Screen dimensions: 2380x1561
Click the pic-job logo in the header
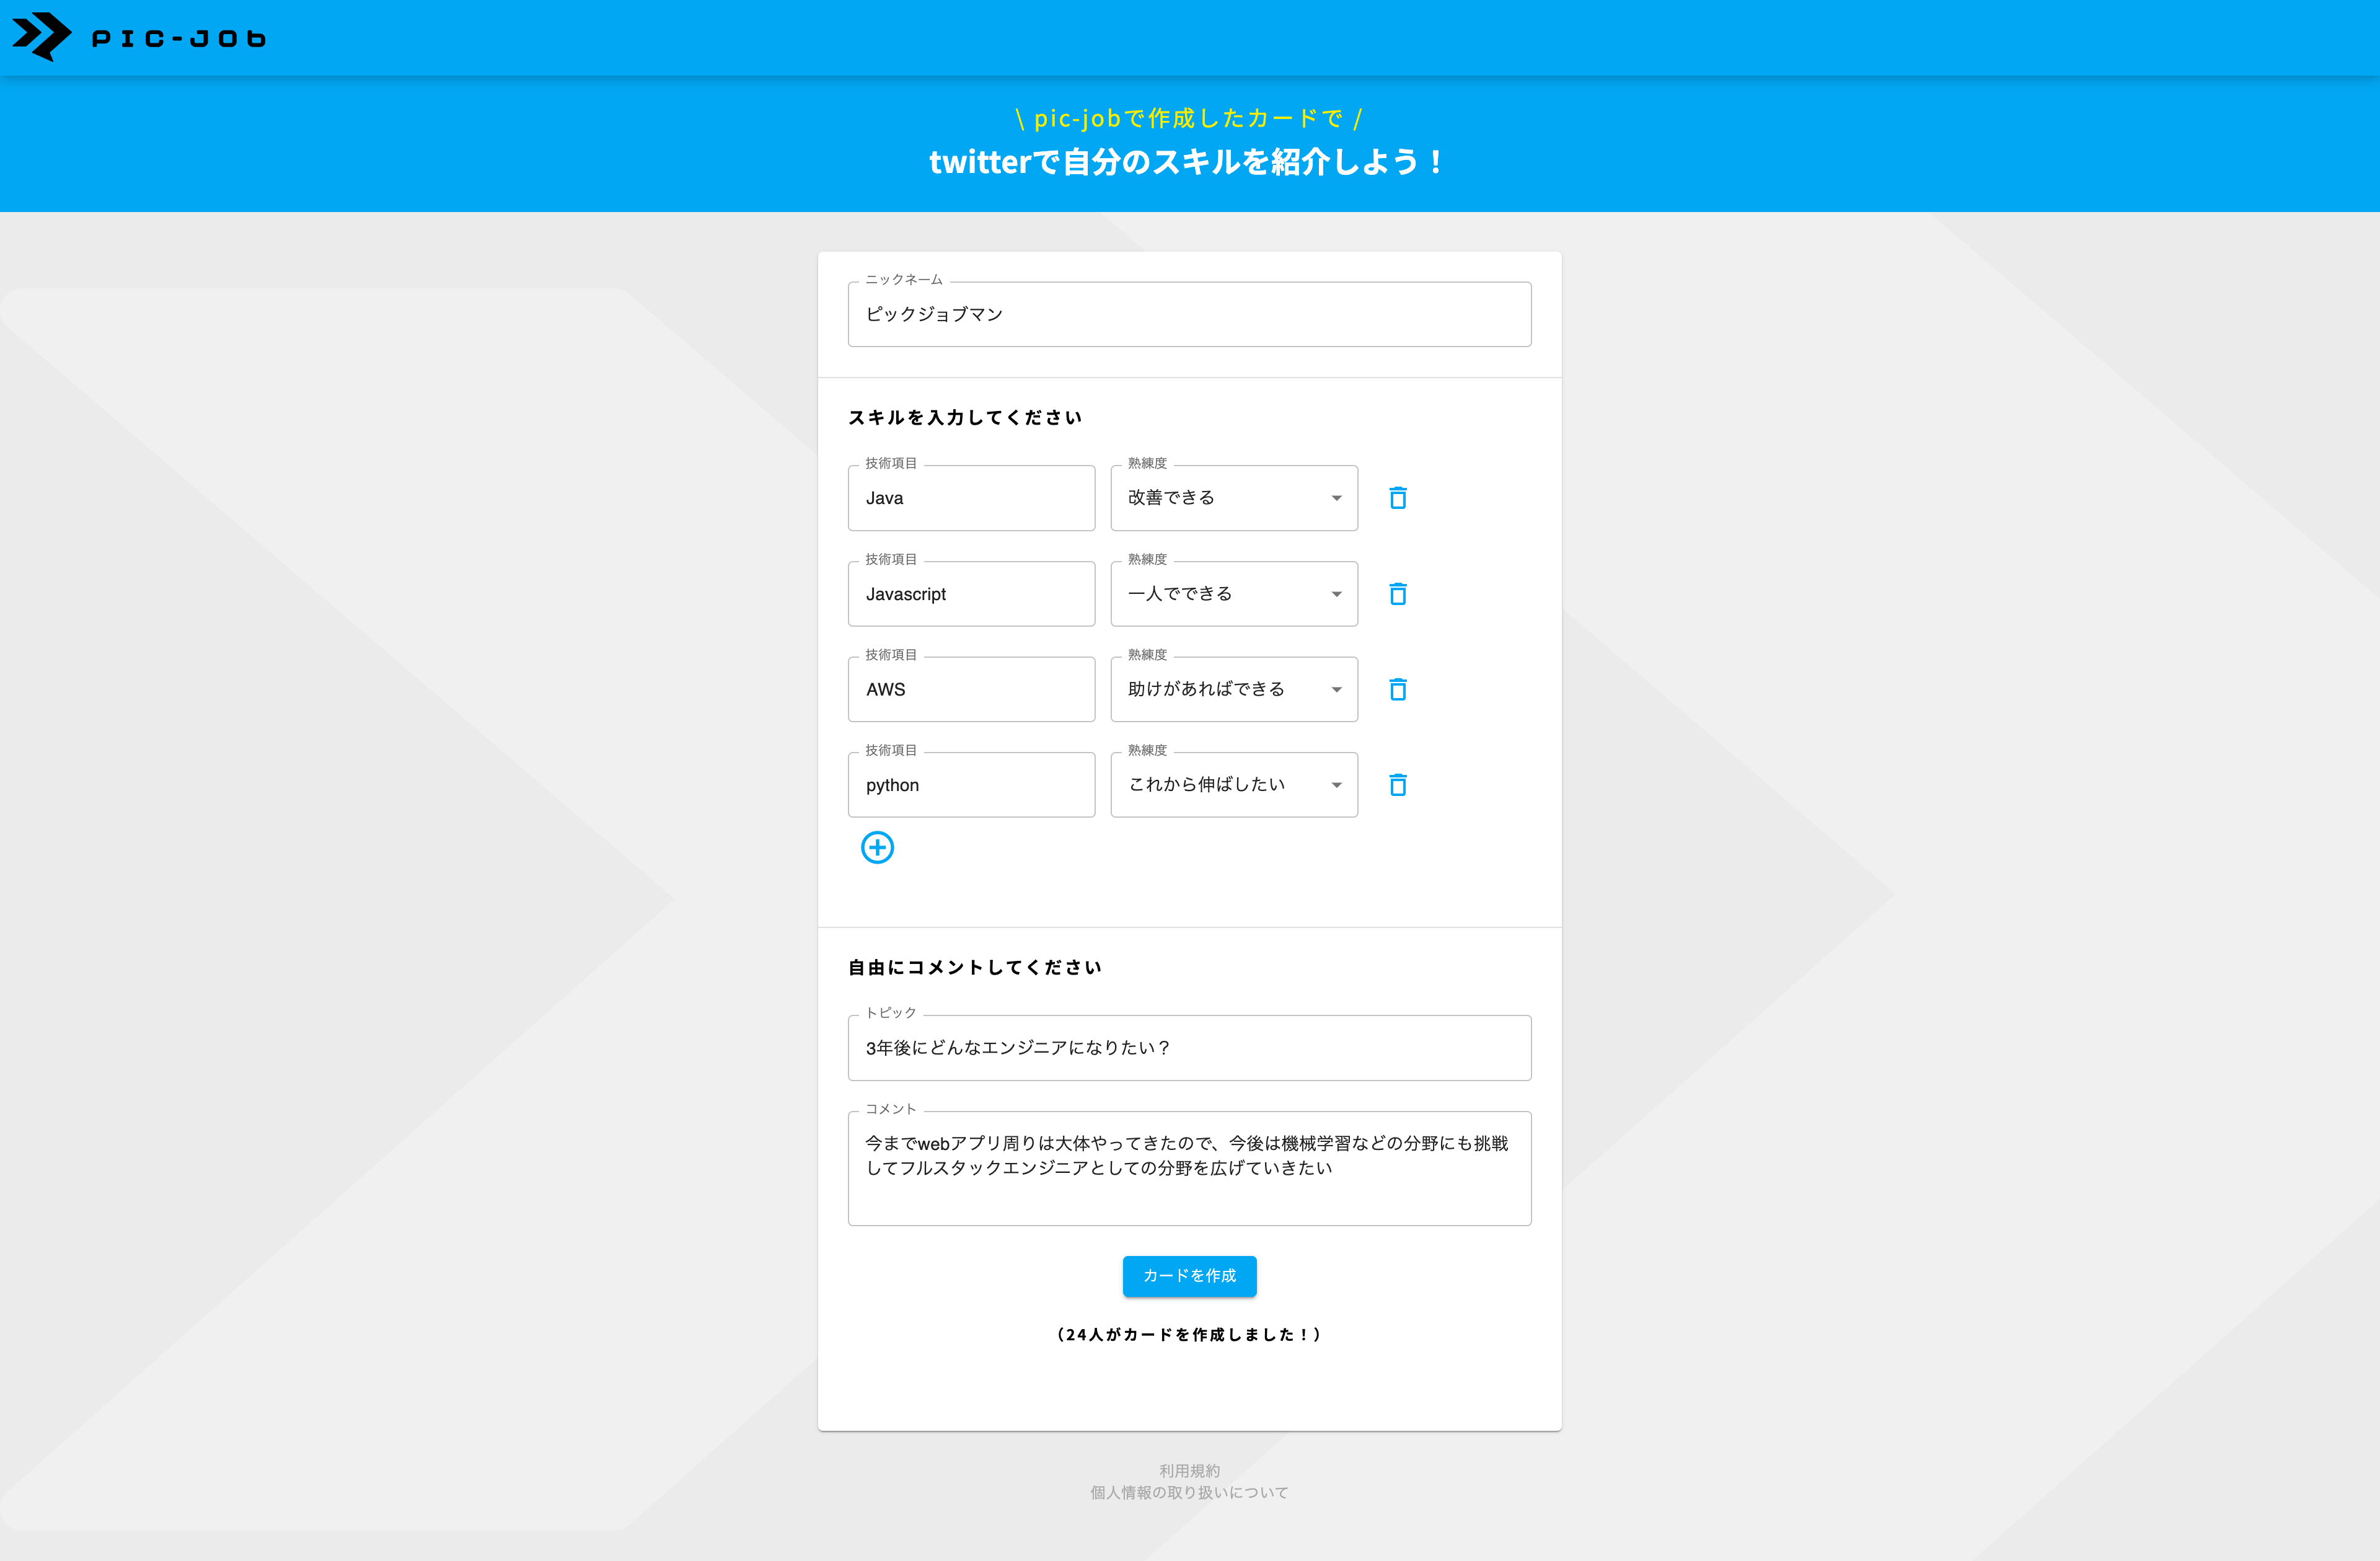point(139,37)
